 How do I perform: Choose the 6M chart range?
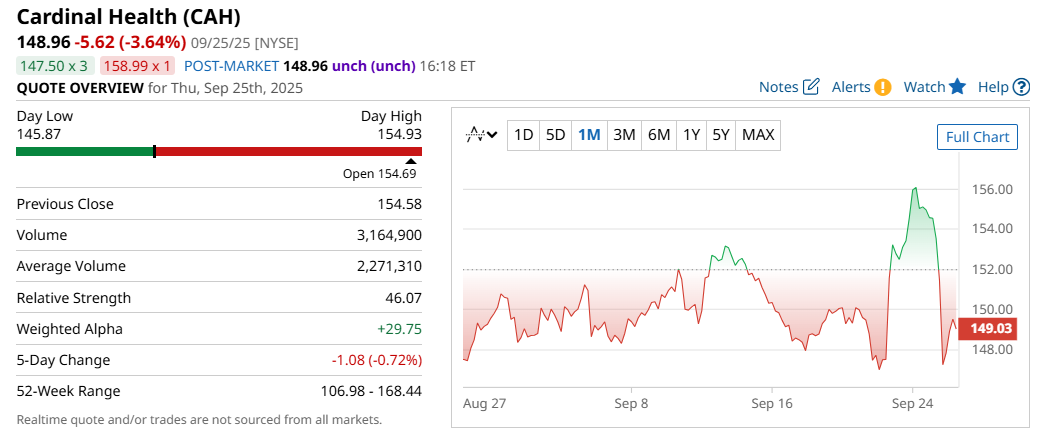658,135
